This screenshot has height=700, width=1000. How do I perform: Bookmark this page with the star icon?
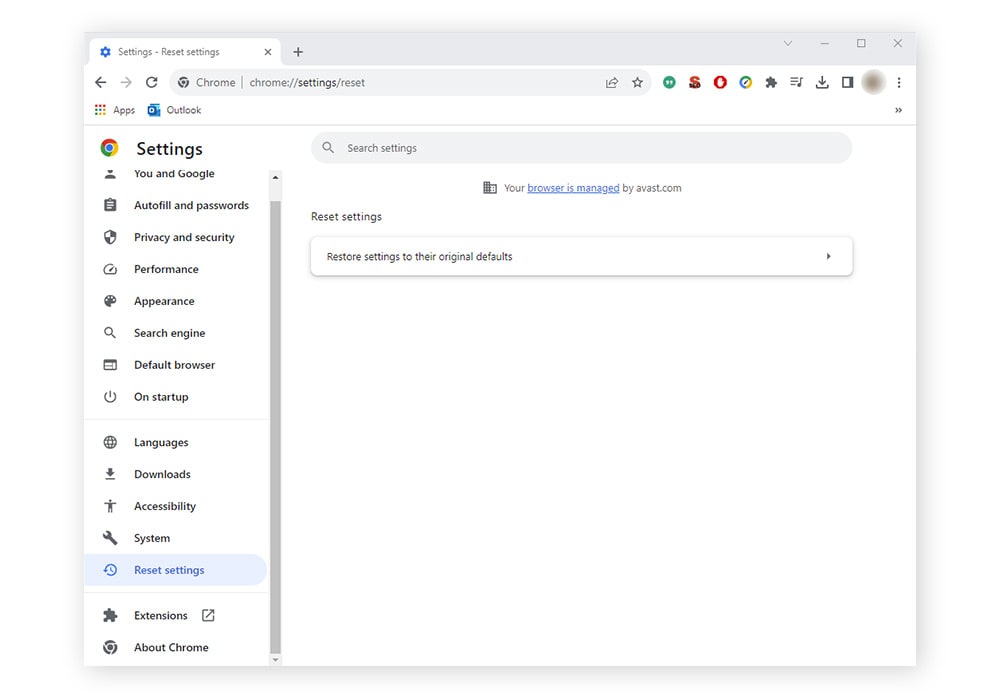pos(637,83)
